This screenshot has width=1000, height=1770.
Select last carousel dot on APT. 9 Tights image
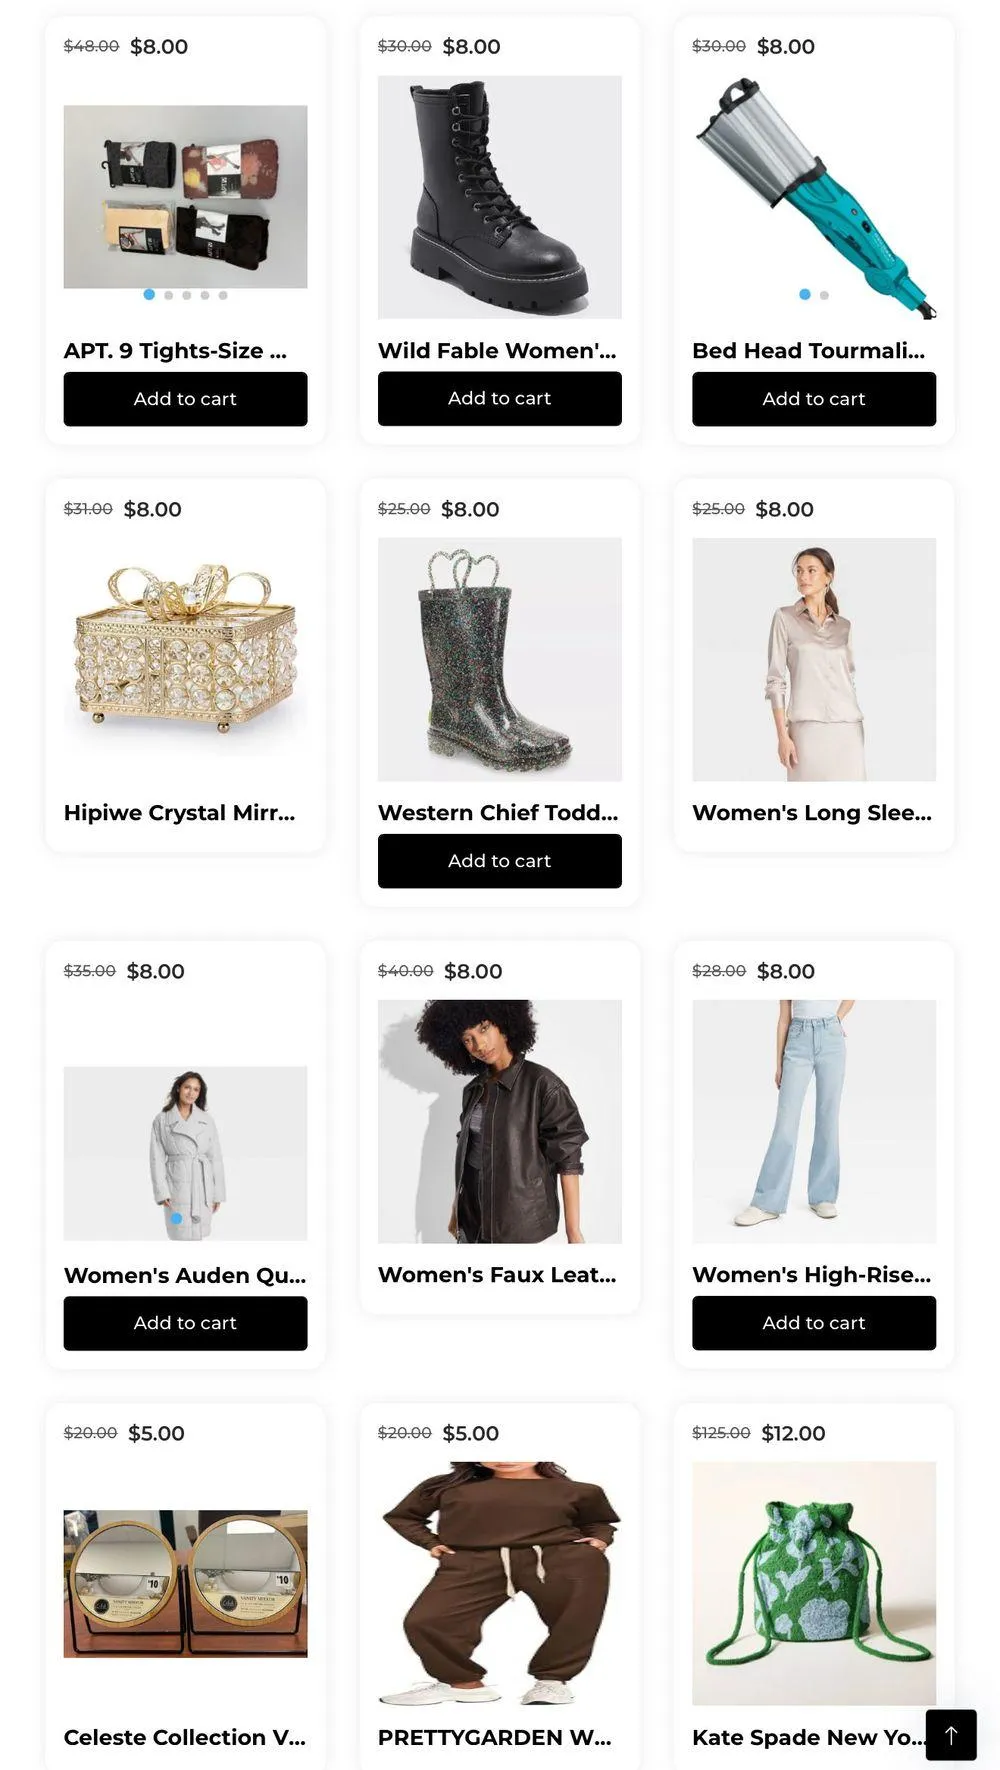[223, 295]
